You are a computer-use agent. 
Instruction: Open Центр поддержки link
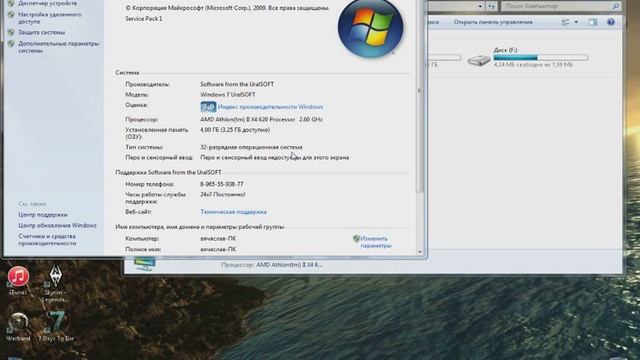(43, 215)
